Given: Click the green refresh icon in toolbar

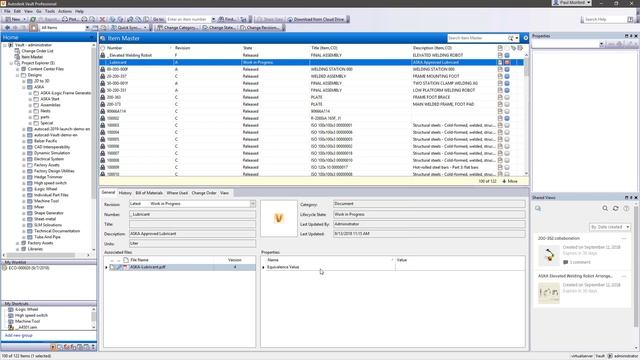Looking at the screenshot, I should (x=33, y=19).
